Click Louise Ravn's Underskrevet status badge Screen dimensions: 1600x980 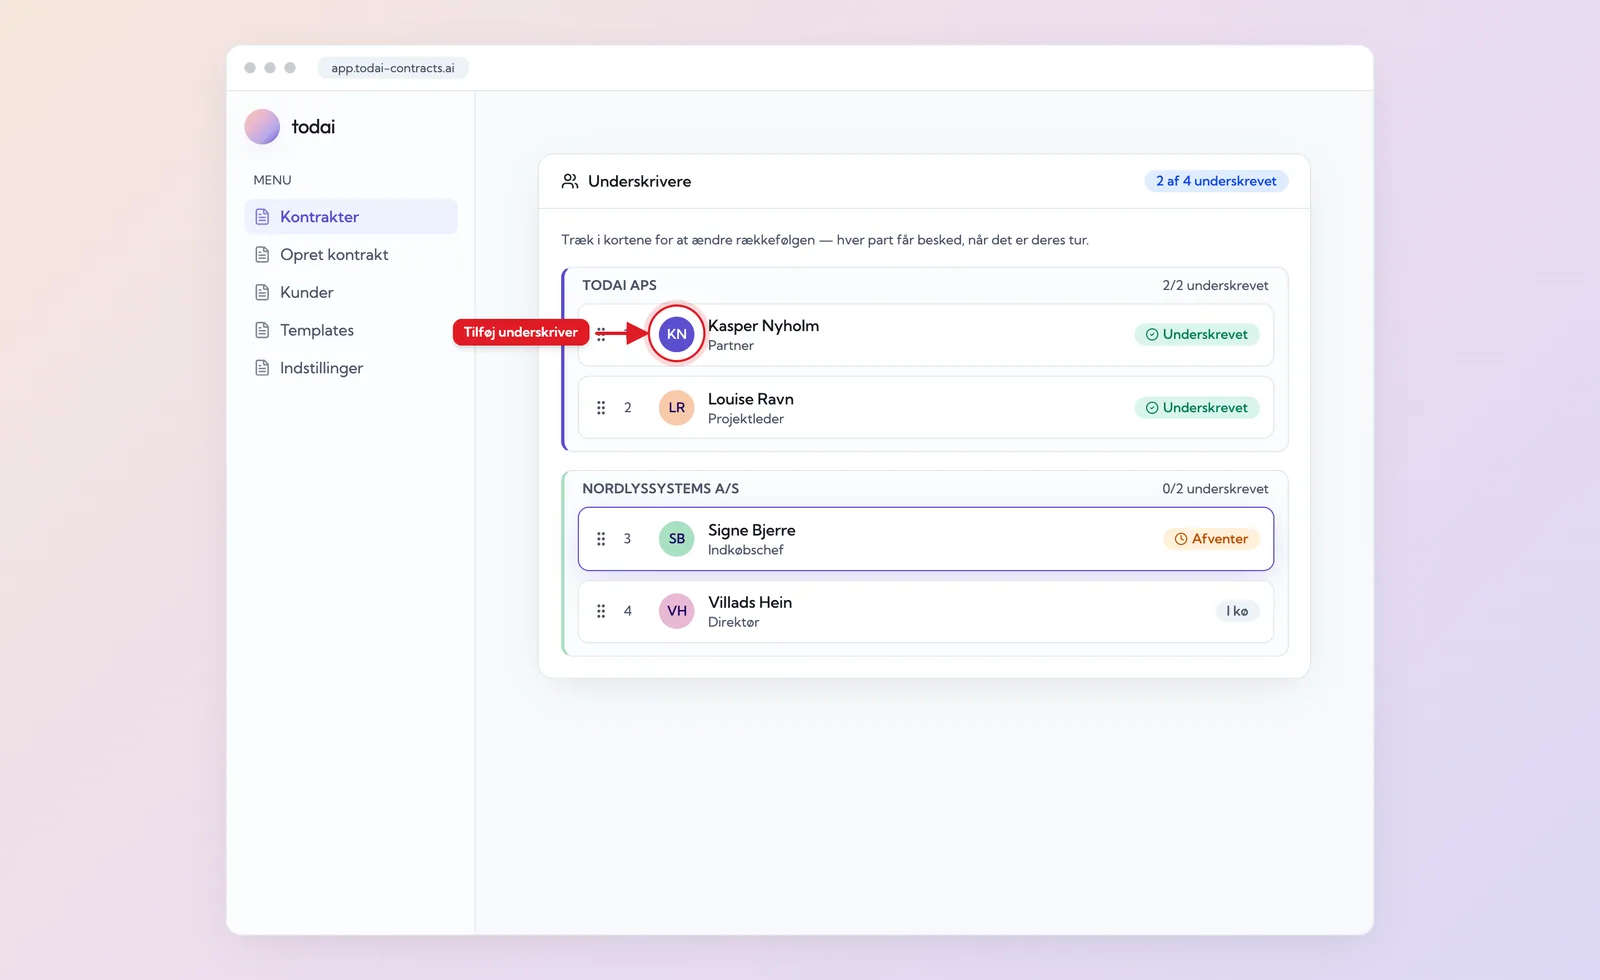pyautogui.click(x=1197, y=408)
